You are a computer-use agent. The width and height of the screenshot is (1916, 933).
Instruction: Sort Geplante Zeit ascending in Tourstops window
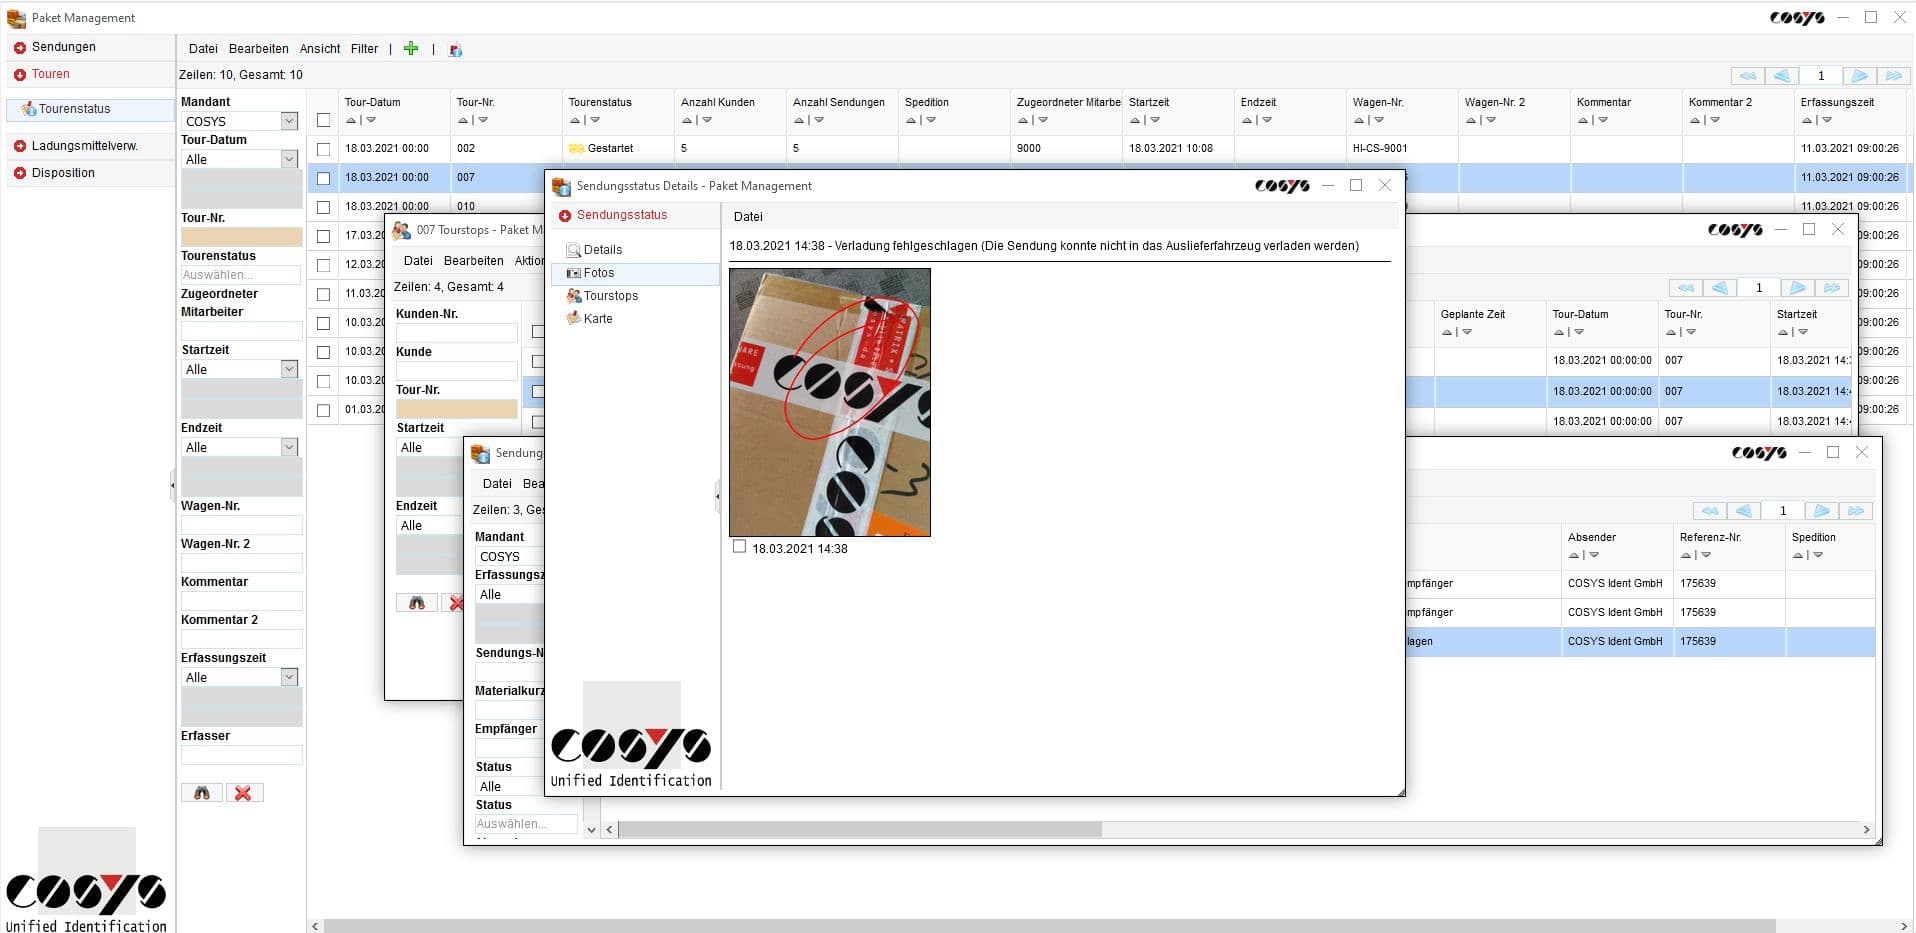(1447, 332)
